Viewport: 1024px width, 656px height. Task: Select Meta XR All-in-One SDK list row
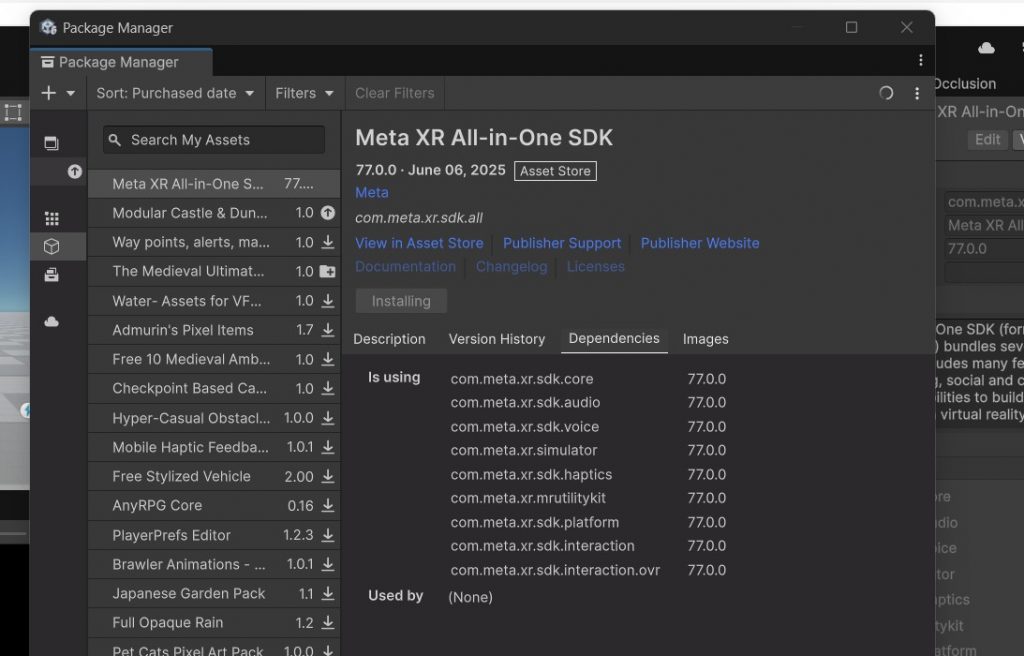pos(214,184)
